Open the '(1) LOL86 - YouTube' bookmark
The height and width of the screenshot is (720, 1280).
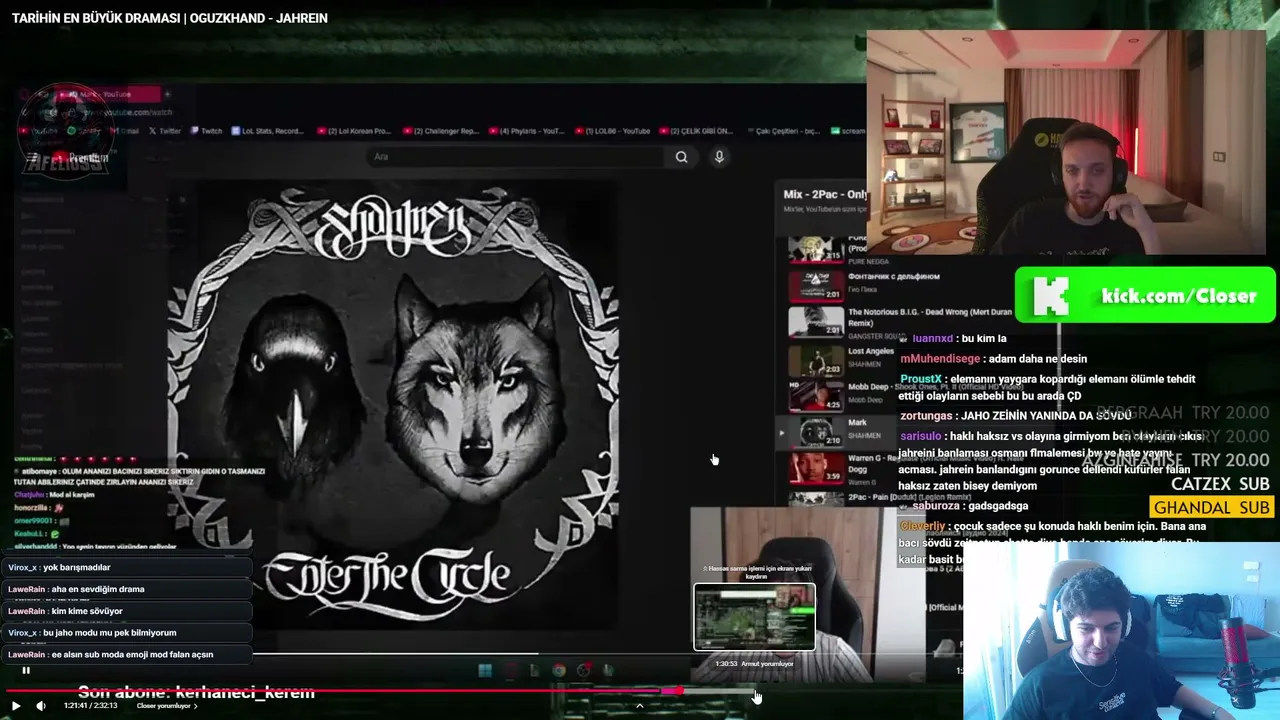[612, 131]
